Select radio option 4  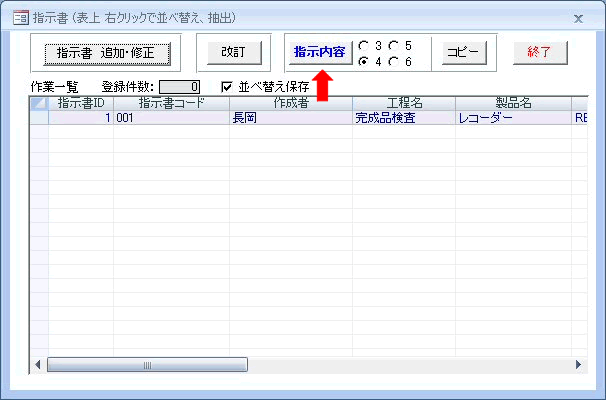click(363, 61)
